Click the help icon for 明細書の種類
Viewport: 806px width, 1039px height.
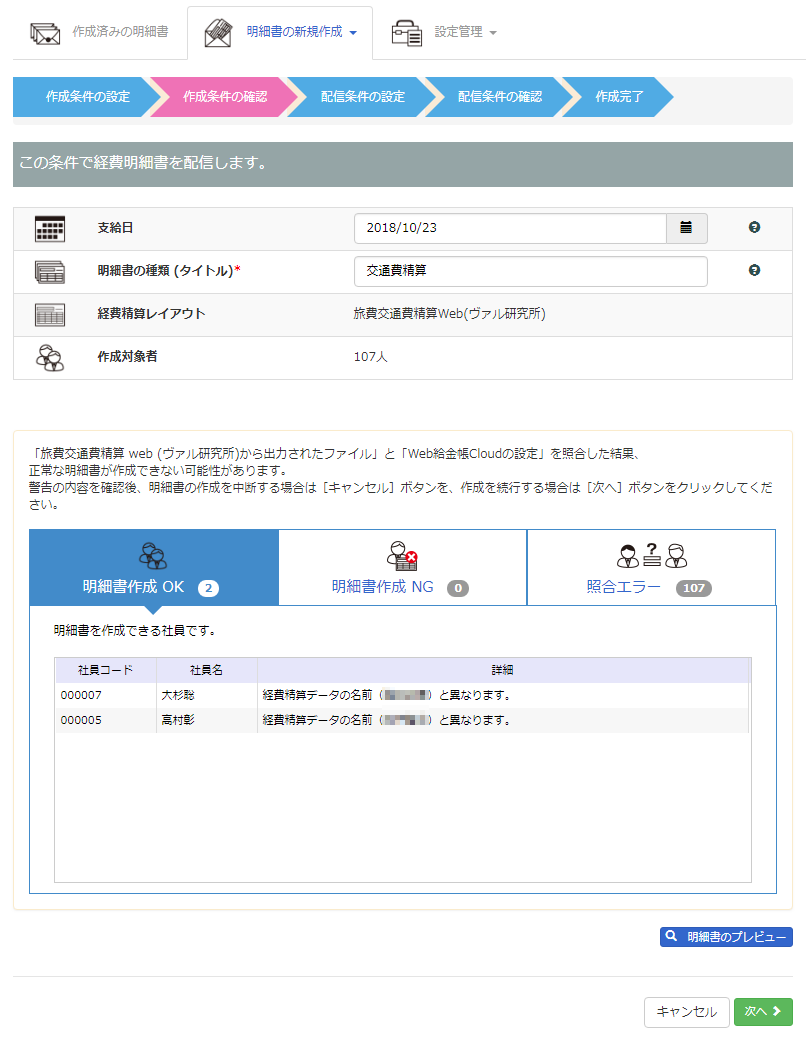coord(754,271)
